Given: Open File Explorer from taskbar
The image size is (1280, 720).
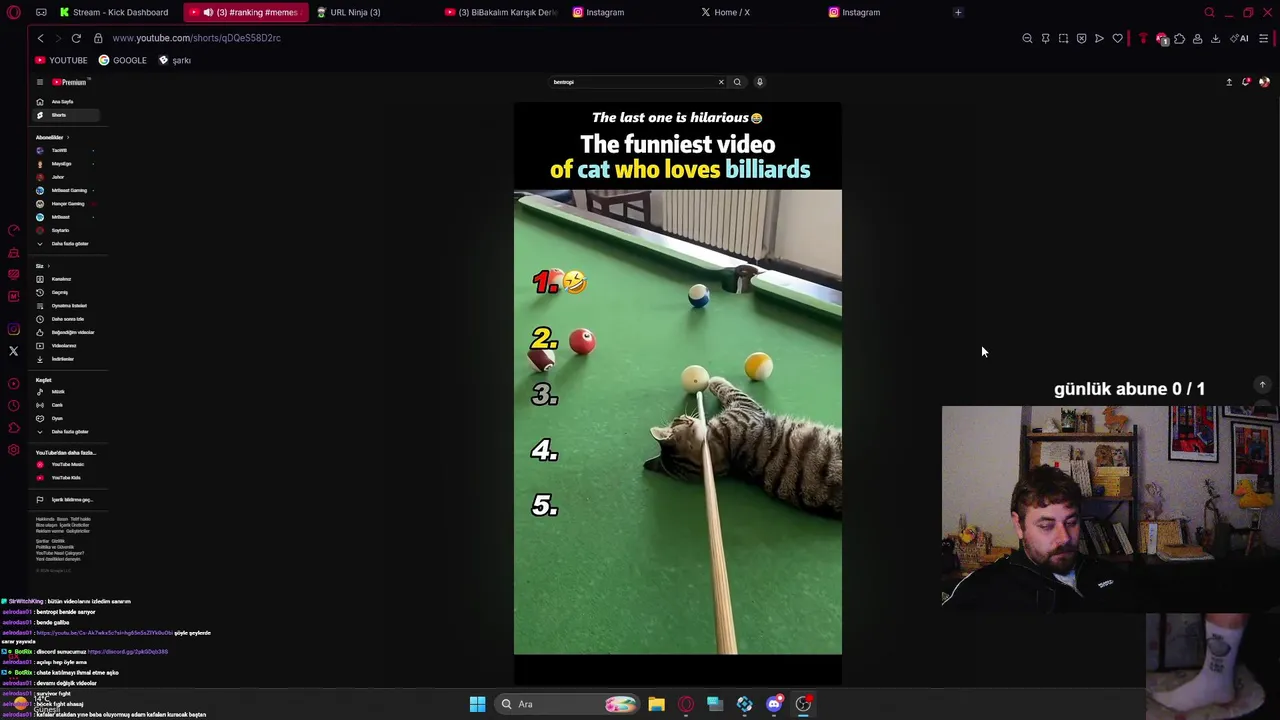Looking at the screenshot, I should pos(656,704).
